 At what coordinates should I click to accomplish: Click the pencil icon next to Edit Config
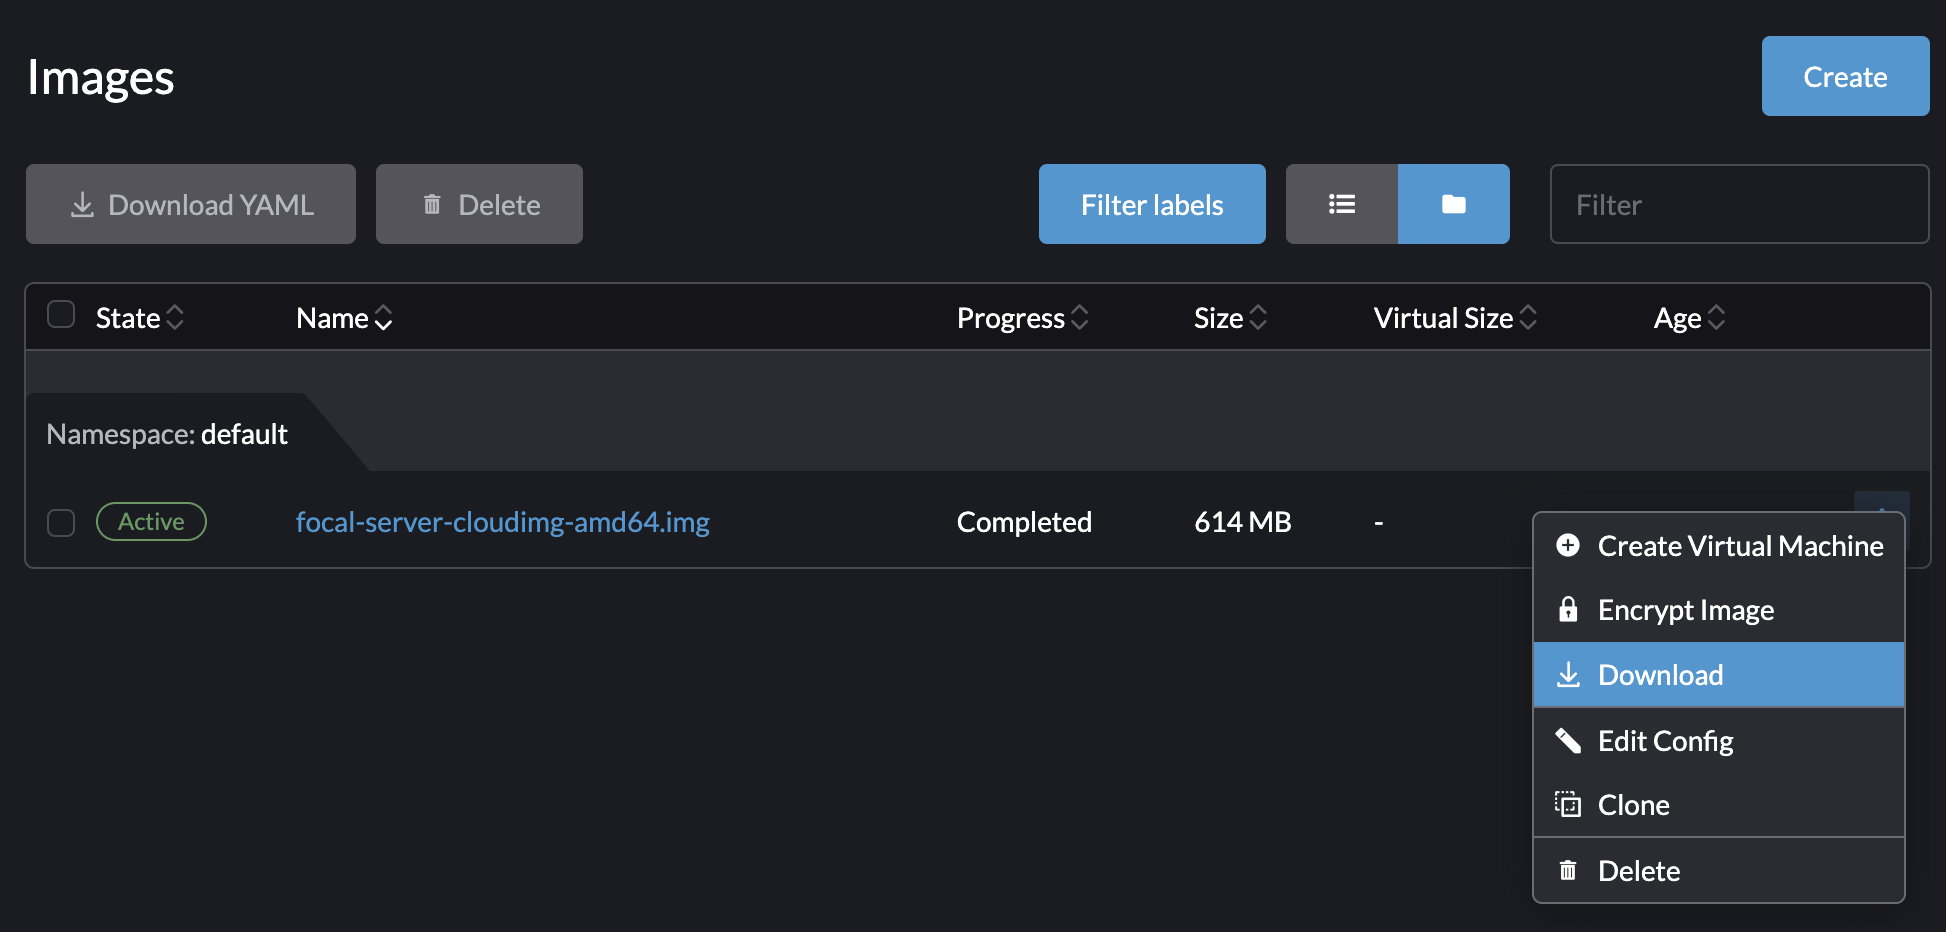(1567, 740)
